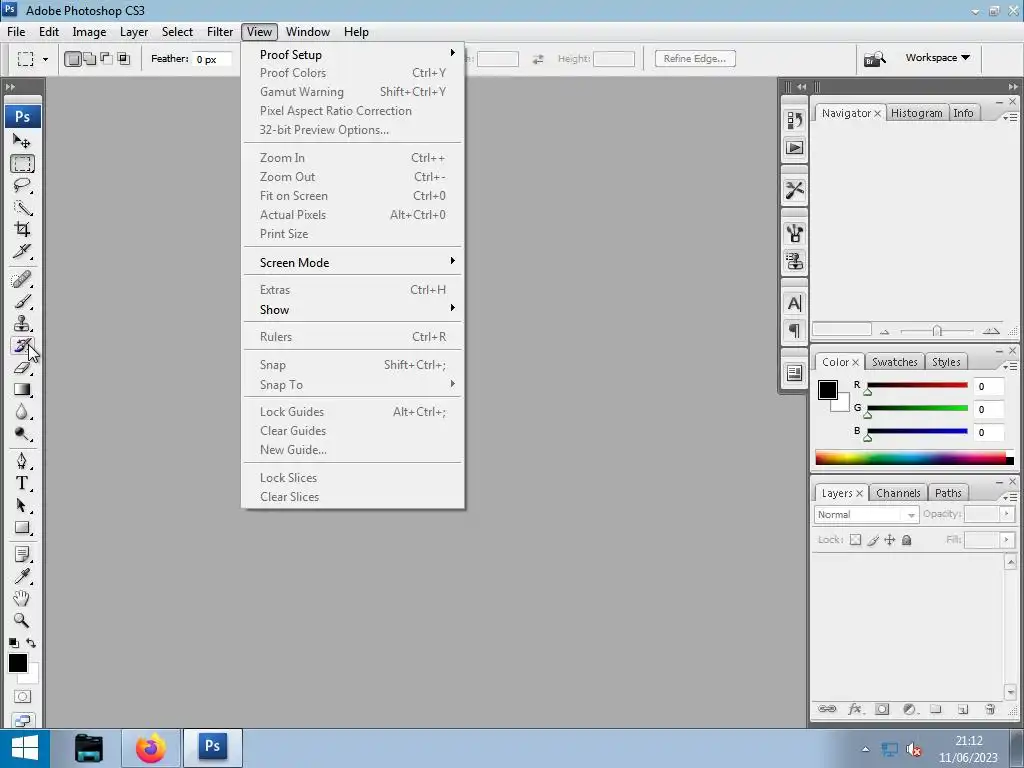Image resolution: width=1024 pixels, height=768 pixels.
Task: Choose Intersect with selection mode
Action: point(123,59)
